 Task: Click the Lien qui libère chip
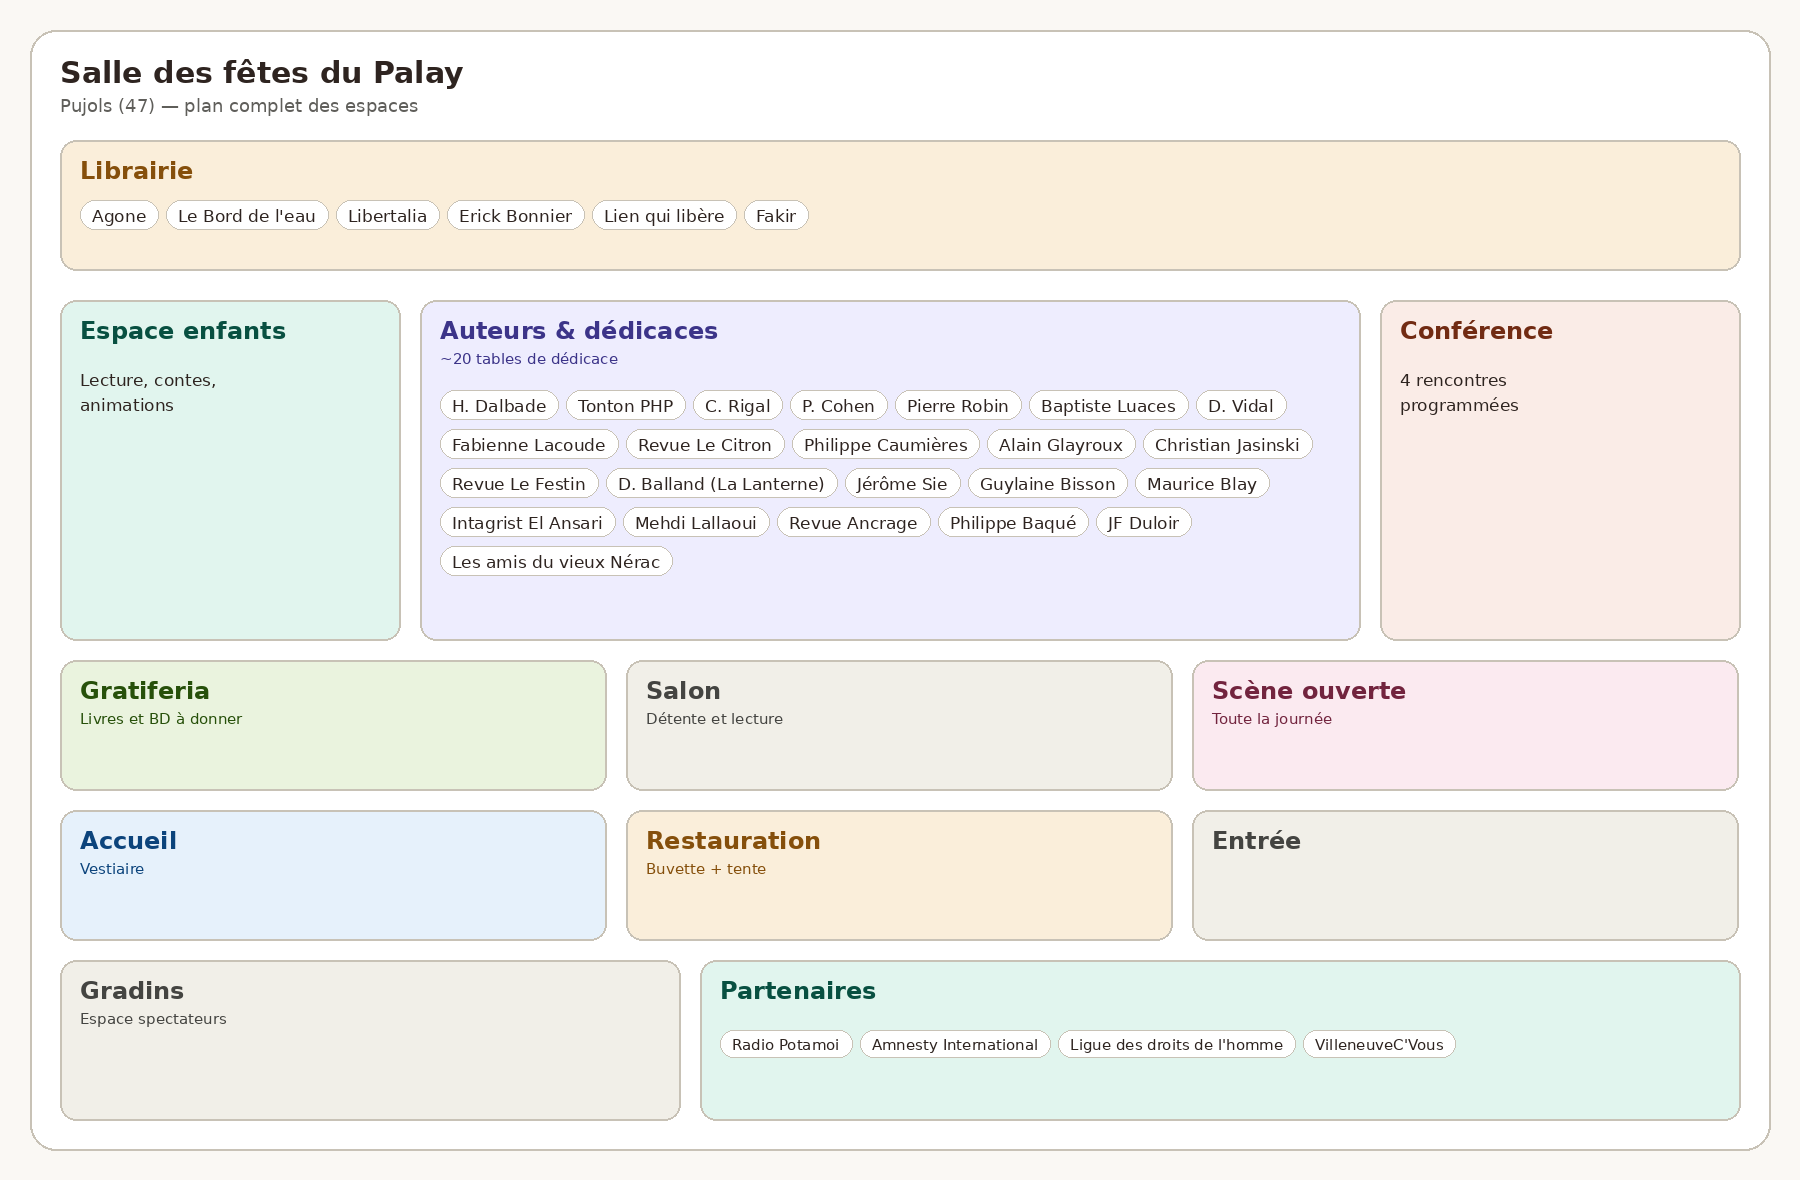(x=664, y=216)
